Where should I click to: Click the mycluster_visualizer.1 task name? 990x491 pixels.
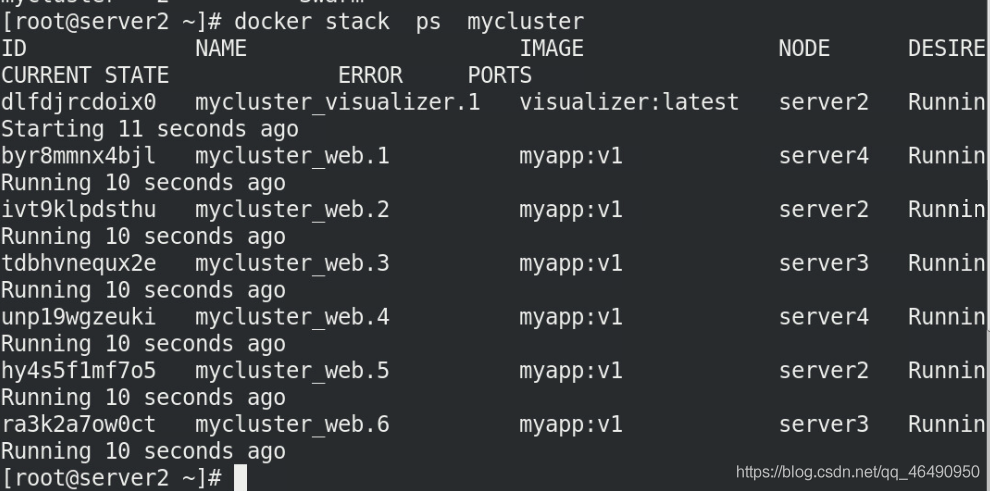pos(338,102)
